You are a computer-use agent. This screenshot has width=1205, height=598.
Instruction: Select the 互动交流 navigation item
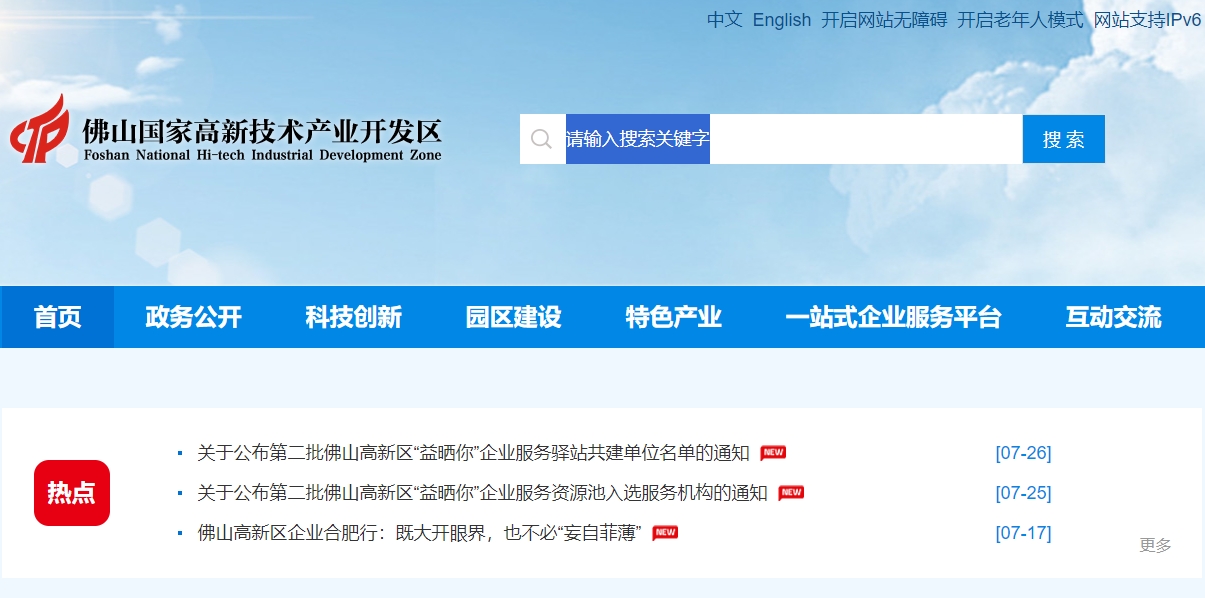[1115, 317]
